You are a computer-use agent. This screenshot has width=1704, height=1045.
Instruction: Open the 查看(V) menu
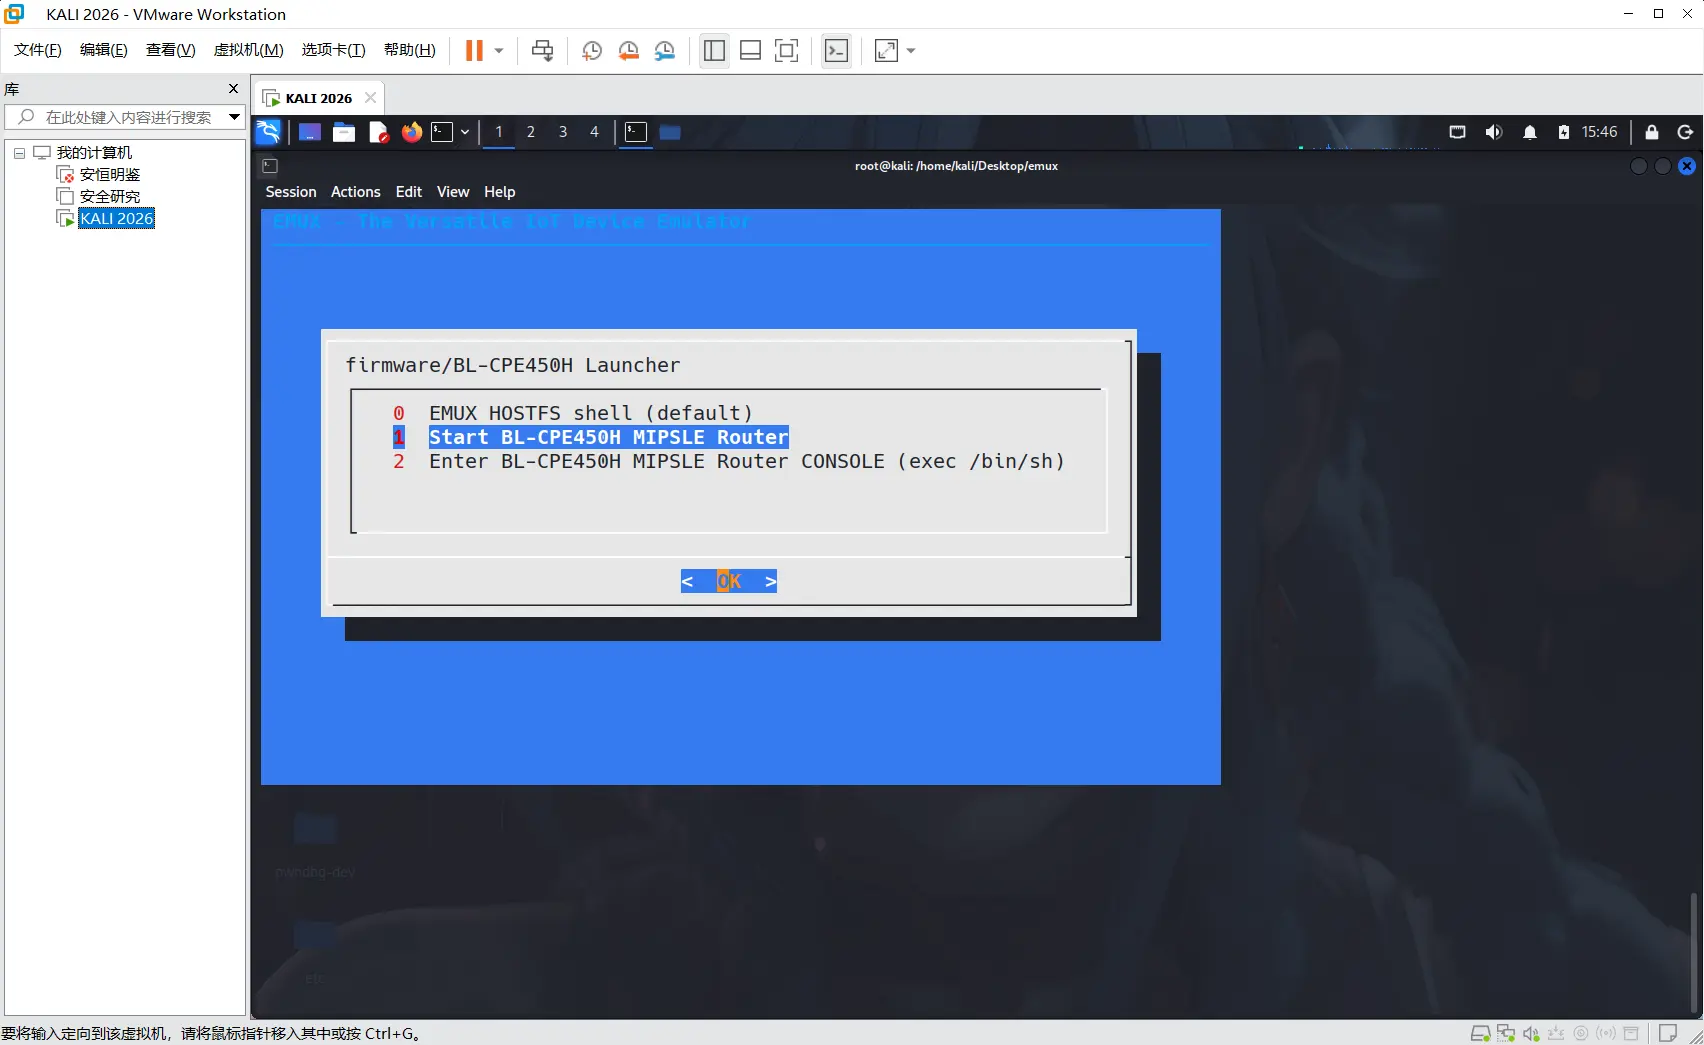[x=171, y=50]
